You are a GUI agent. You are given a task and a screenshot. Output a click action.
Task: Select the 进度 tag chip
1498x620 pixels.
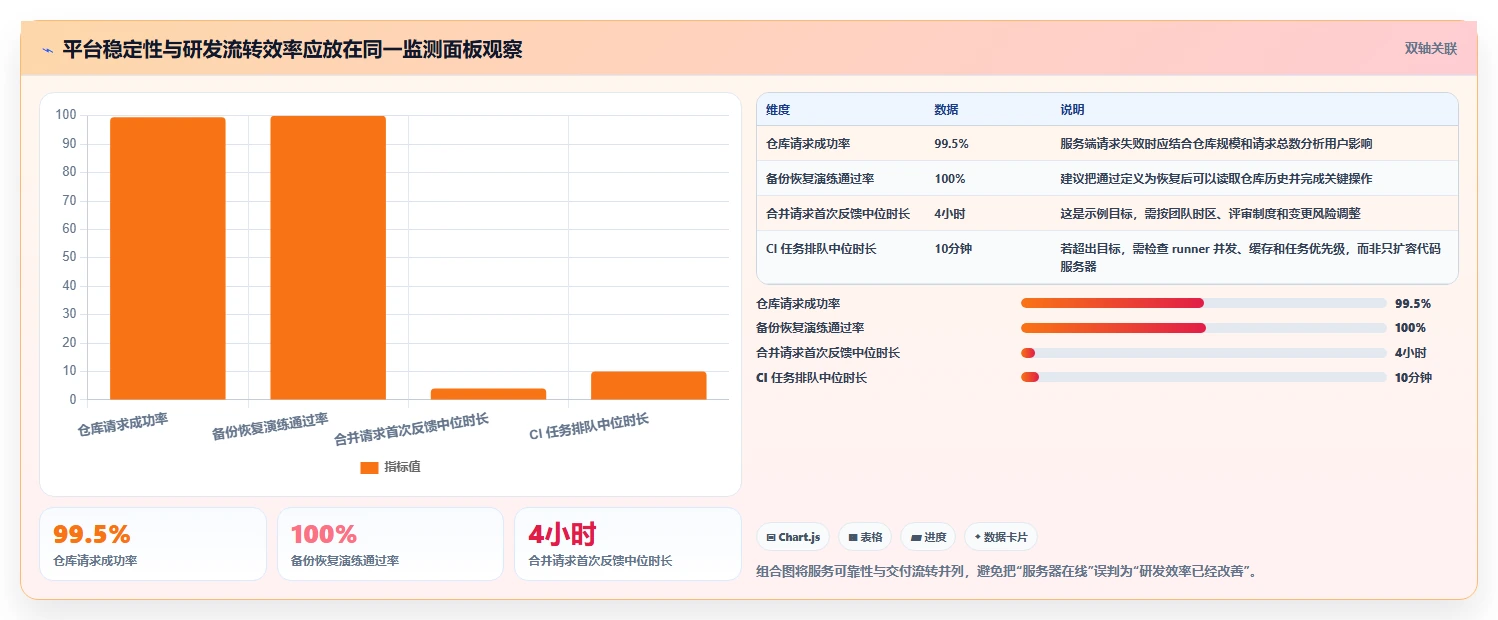coord(928,537)
